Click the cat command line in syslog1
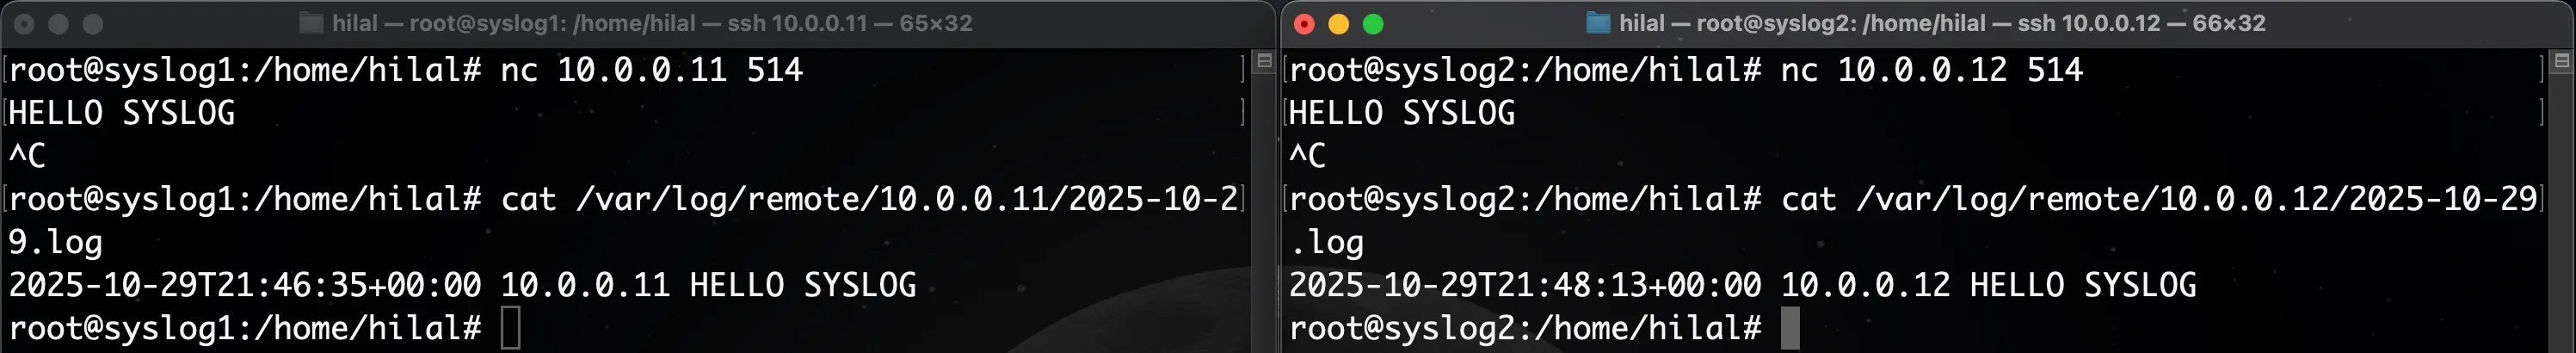The width and height of the screenshot is (2576, 353). click(870, 199)
